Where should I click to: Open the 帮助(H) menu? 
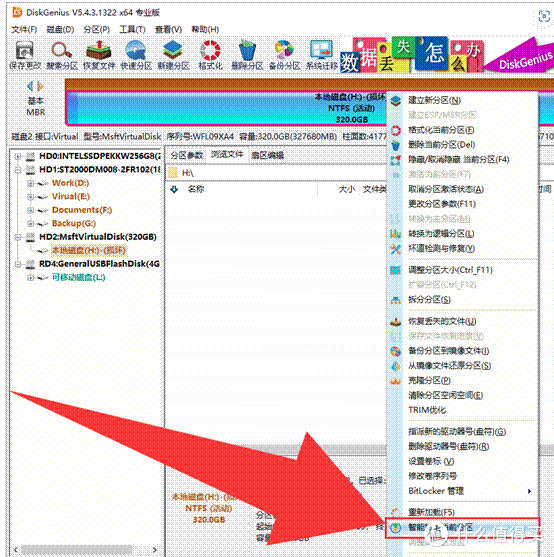click(x=205, y=29)
